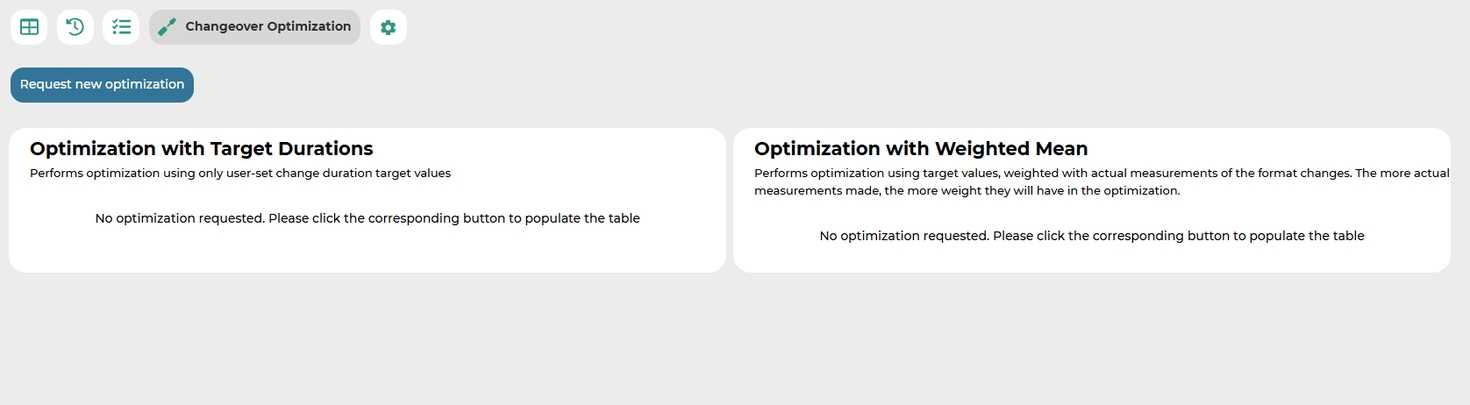The width and height of the screenshot is (1470, 405).
Task: Click the words 'Target Durations' in the heading
Action: (x=291, y=149)
